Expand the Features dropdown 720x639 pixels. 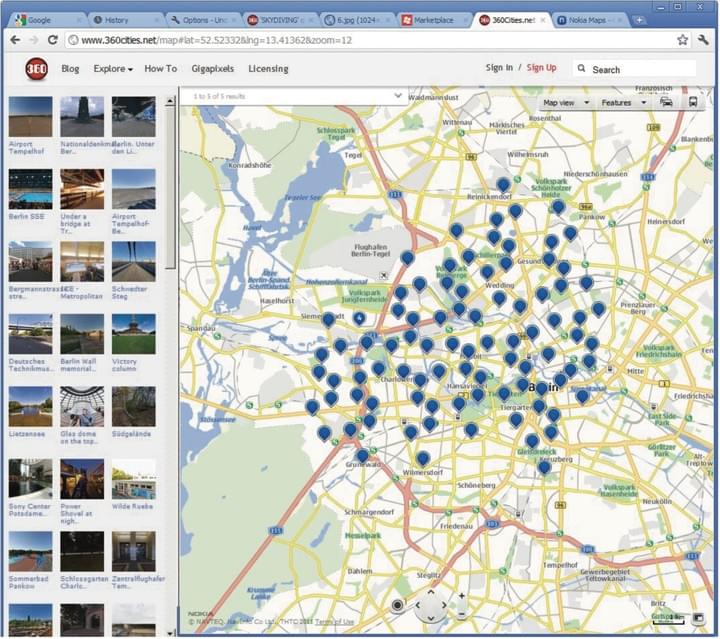(622, 102)
